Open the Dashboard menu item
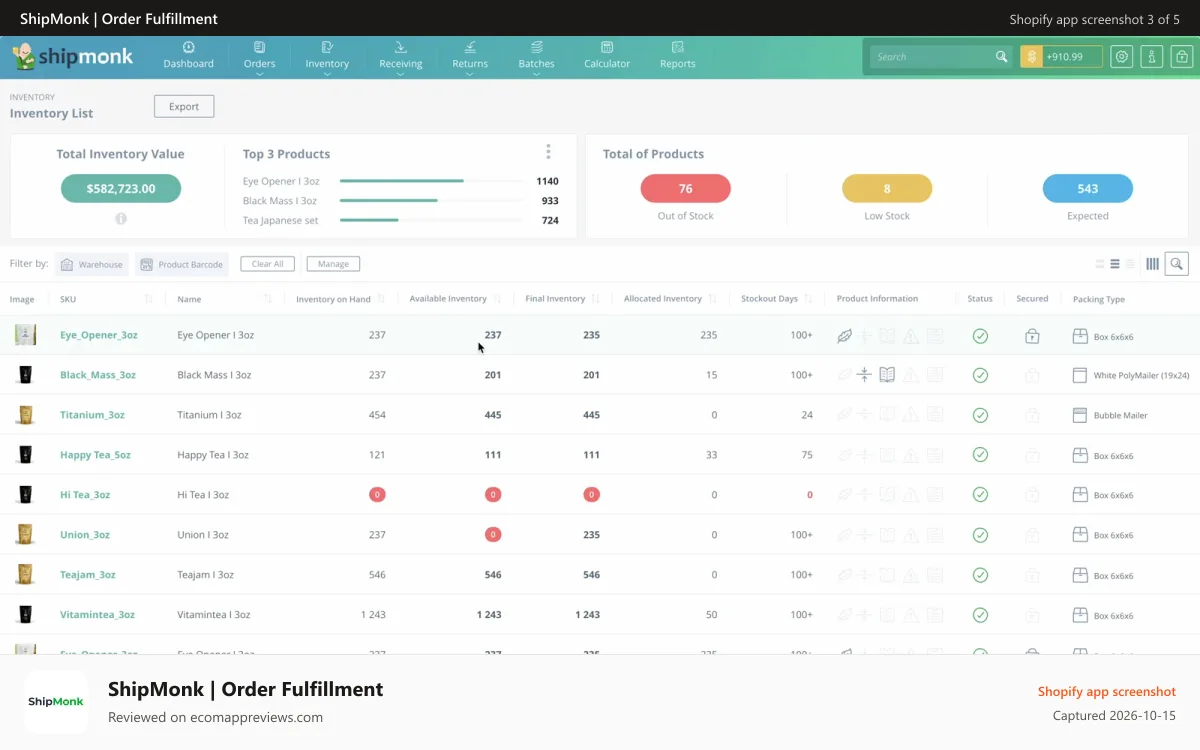This screenshot has height=750, width=1200. (x=189, y=56)
